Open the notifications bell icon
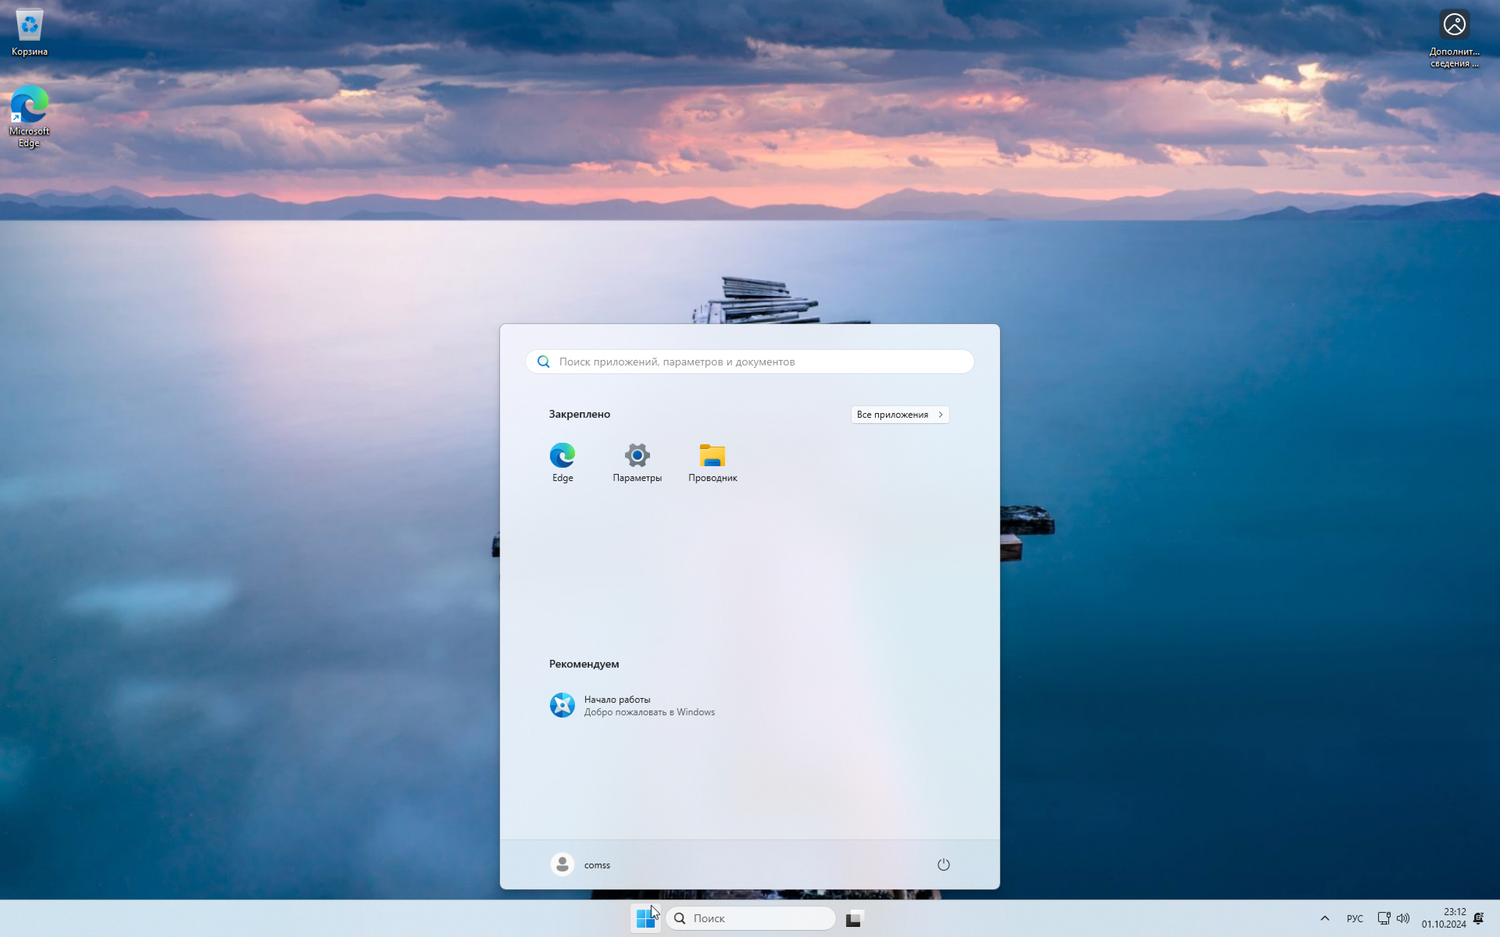 tap(1479, 918)
